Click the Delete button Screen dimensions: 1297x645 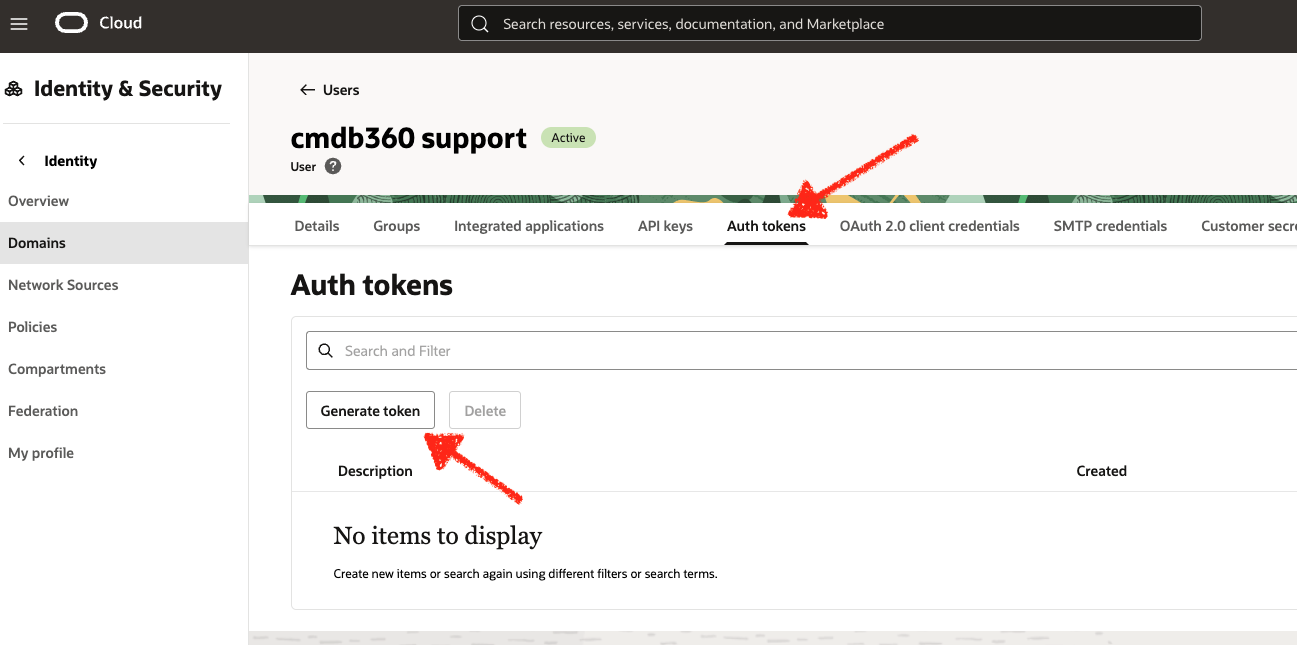(x=485, y=411)
